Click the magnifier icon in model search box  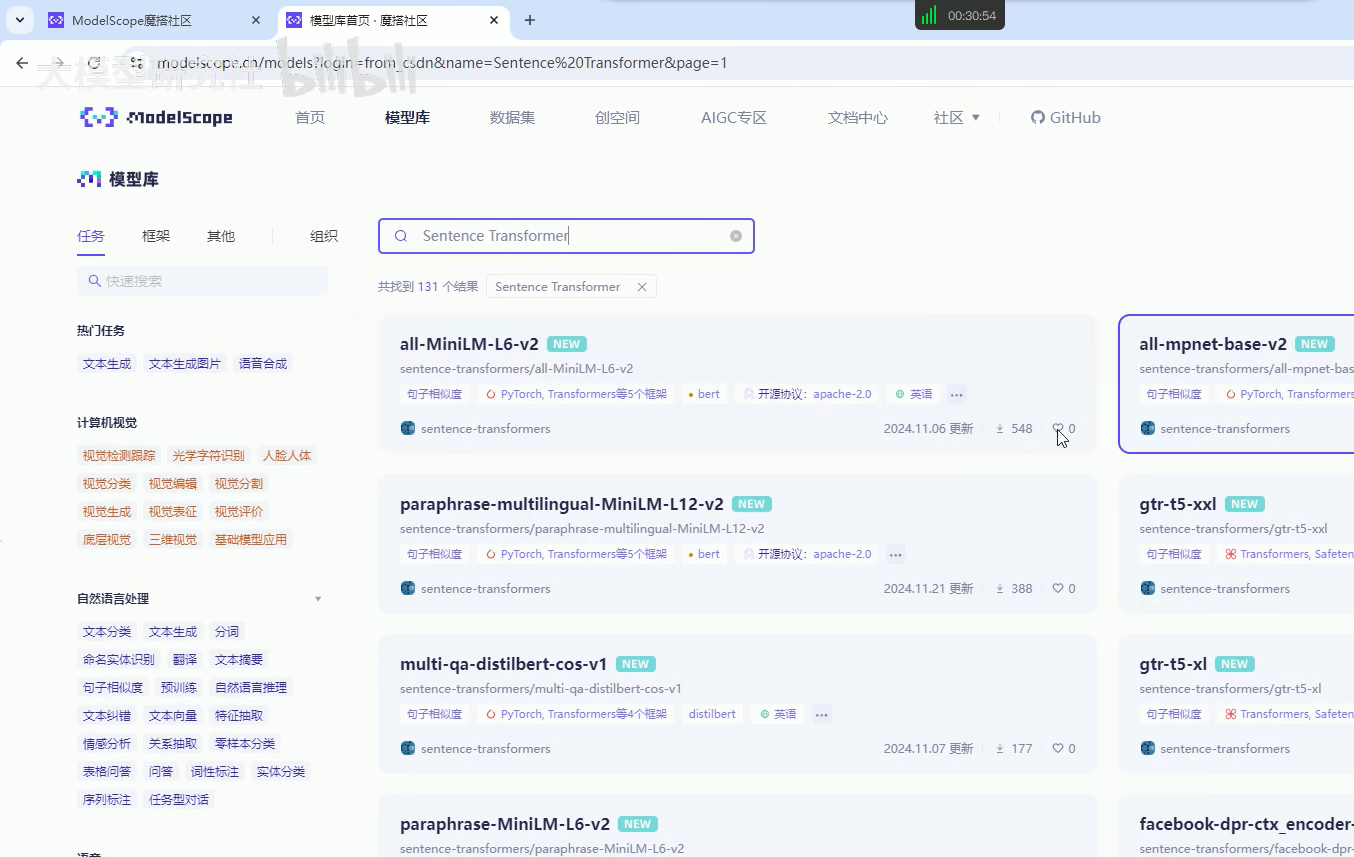click(401, 236)
